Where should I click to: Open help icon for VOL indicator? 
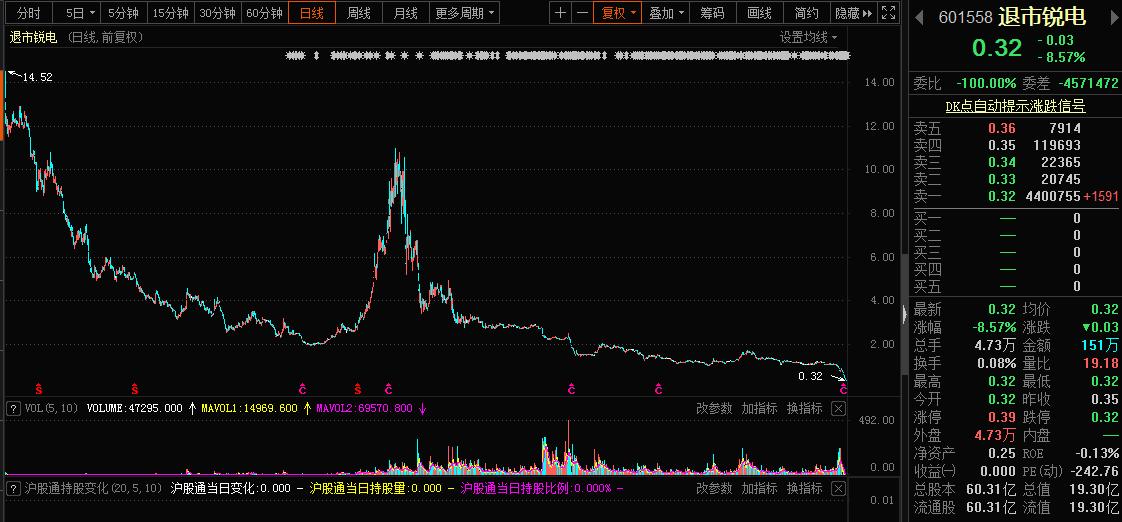(x=12, y=409)
